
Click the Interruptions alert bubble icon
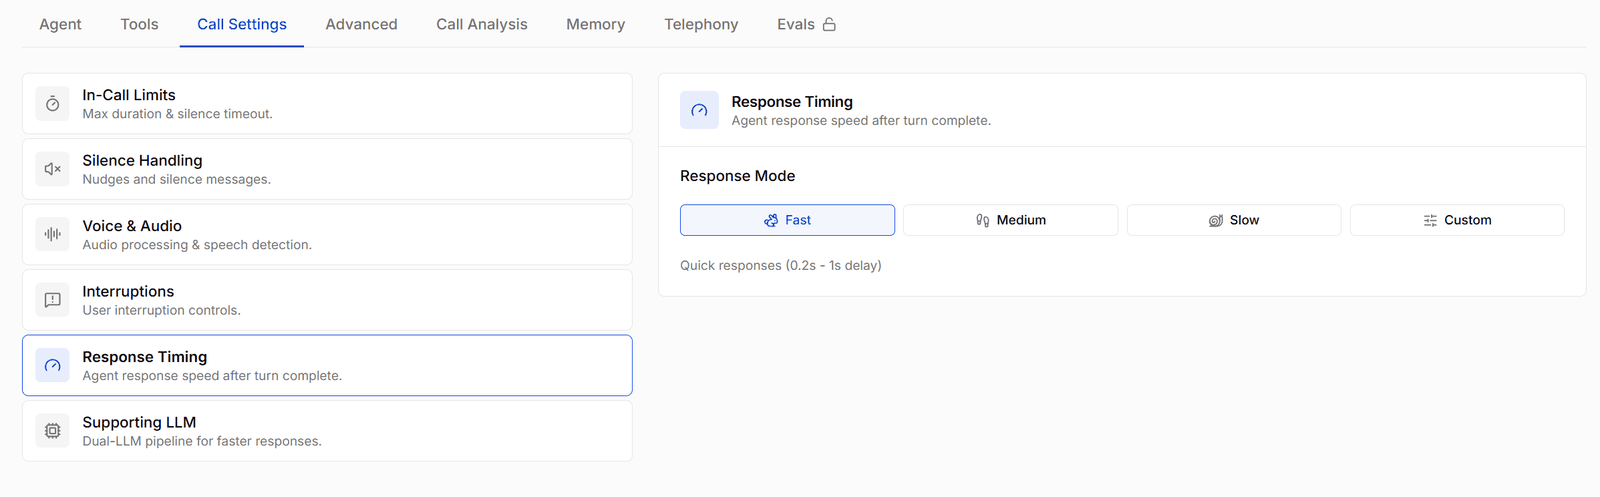53,300
